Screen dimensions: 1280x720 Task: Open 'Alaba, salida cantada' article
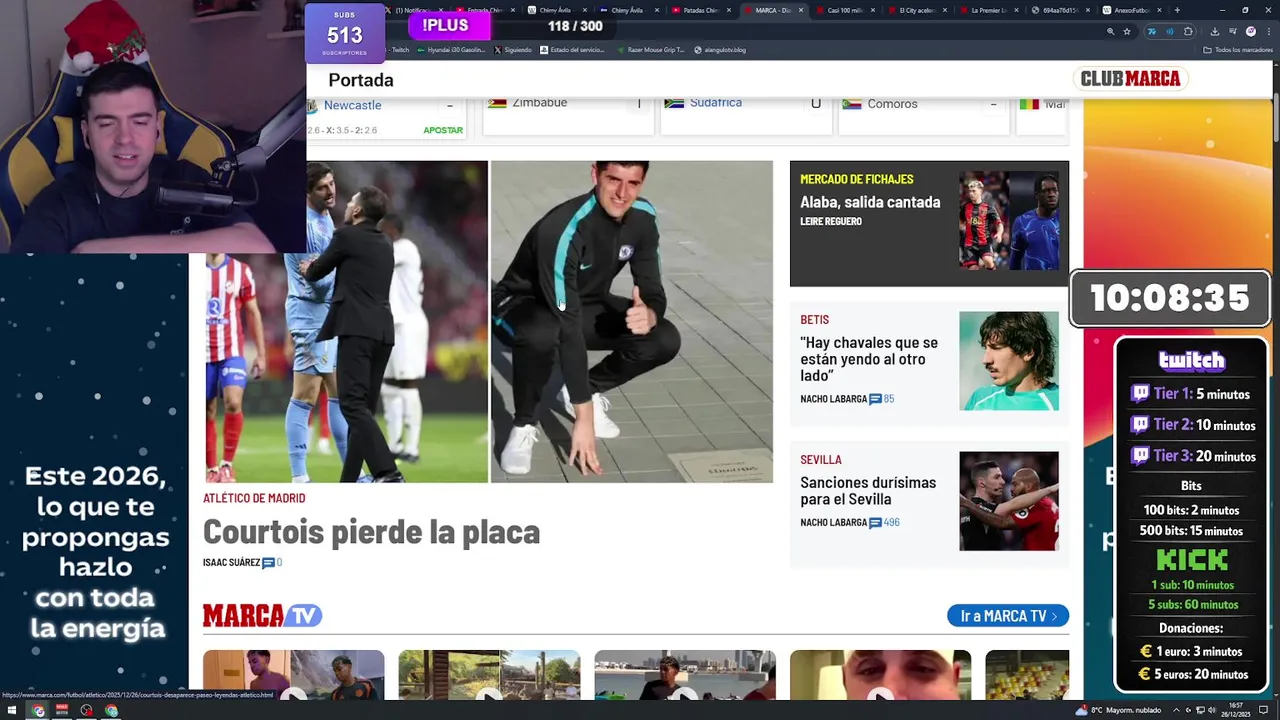tap(870, 202)
